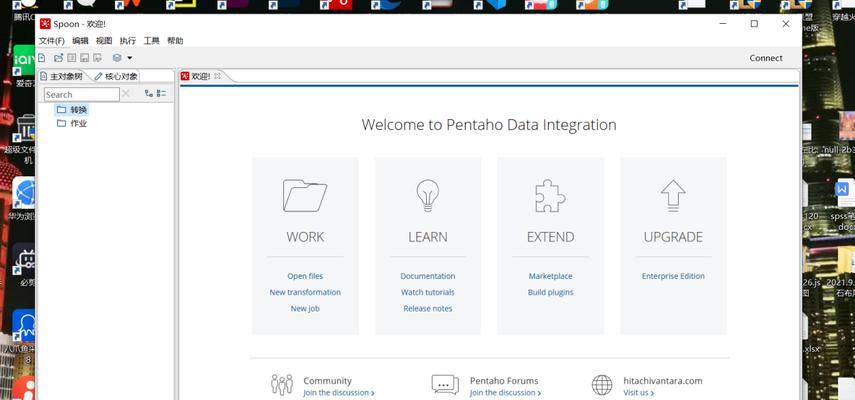Click the New job link
The image size is (855, 400).
305,308
